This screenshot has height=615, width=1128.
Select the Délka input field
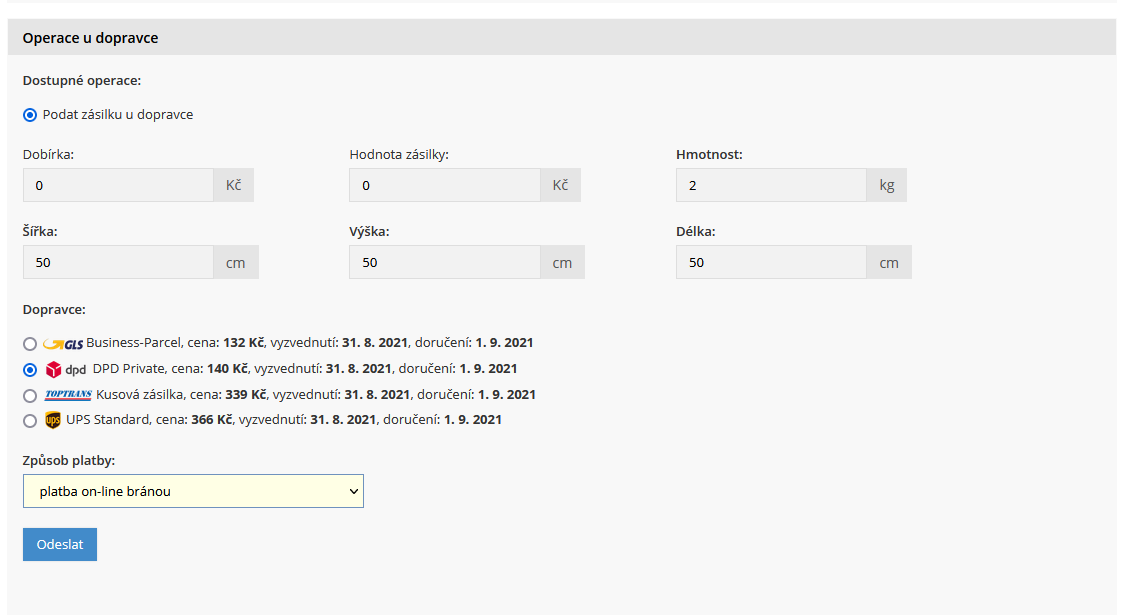[x=771, y=262]
